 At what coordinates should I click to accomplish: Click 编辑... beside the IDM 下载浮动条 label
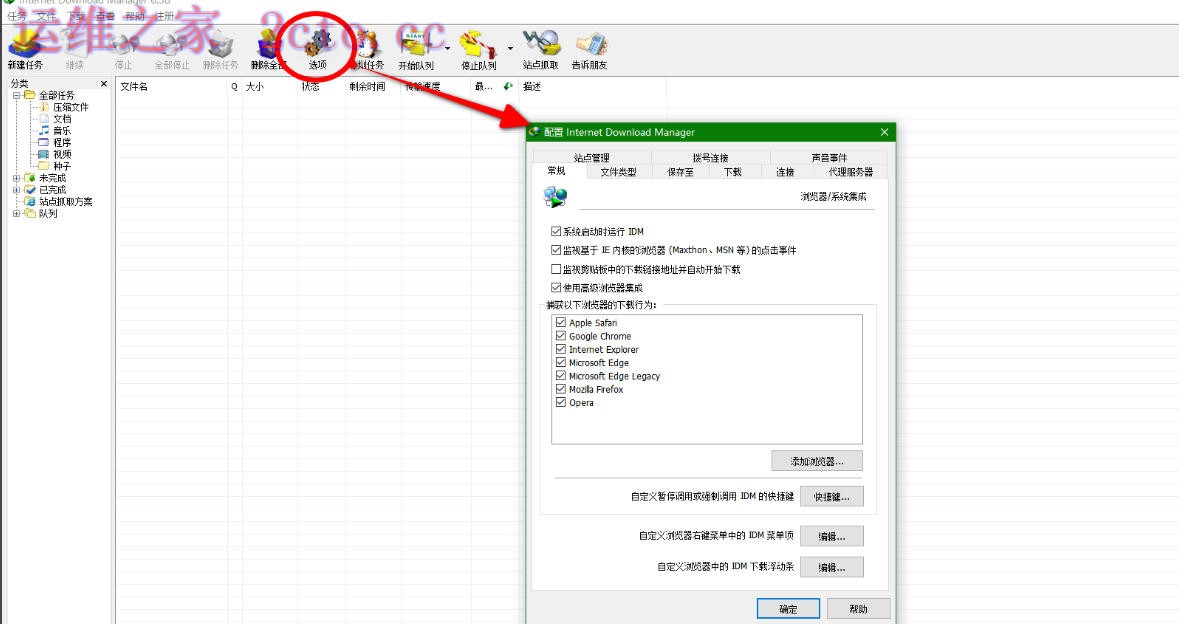[831, 567]
